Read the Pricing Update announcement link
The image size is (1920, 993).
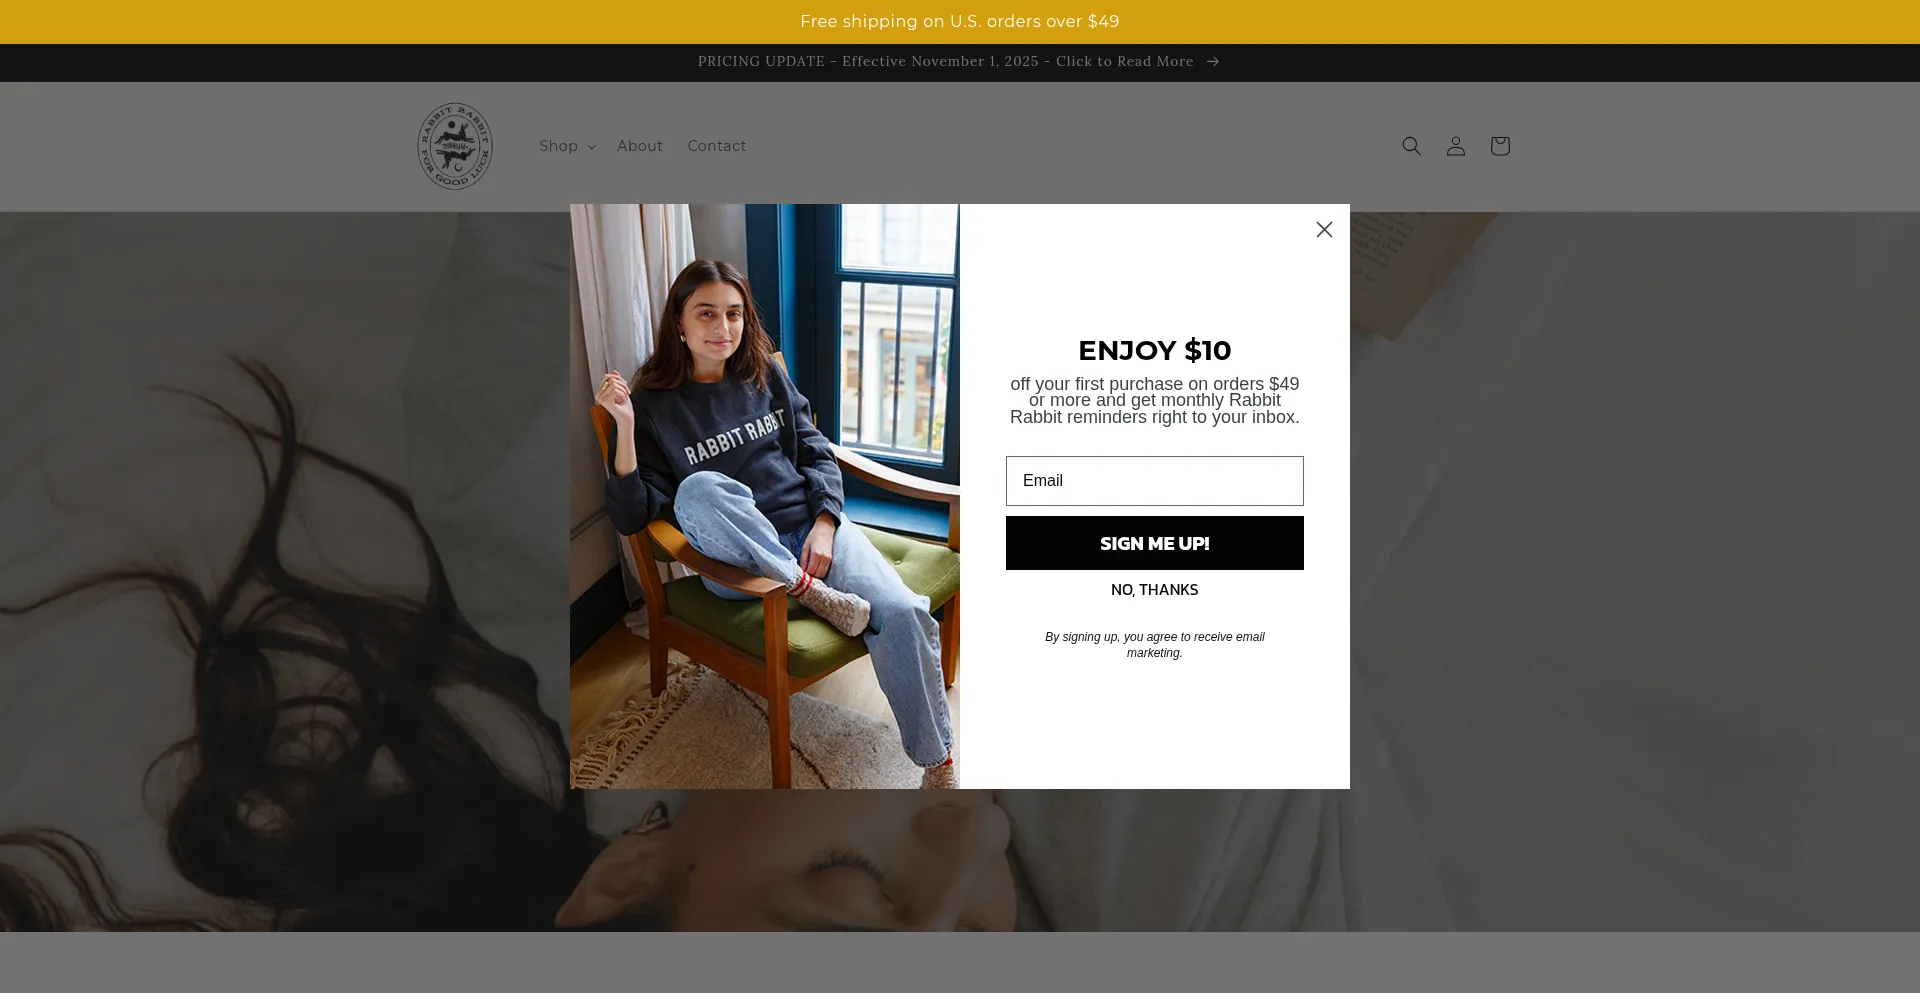pos(946,62)
